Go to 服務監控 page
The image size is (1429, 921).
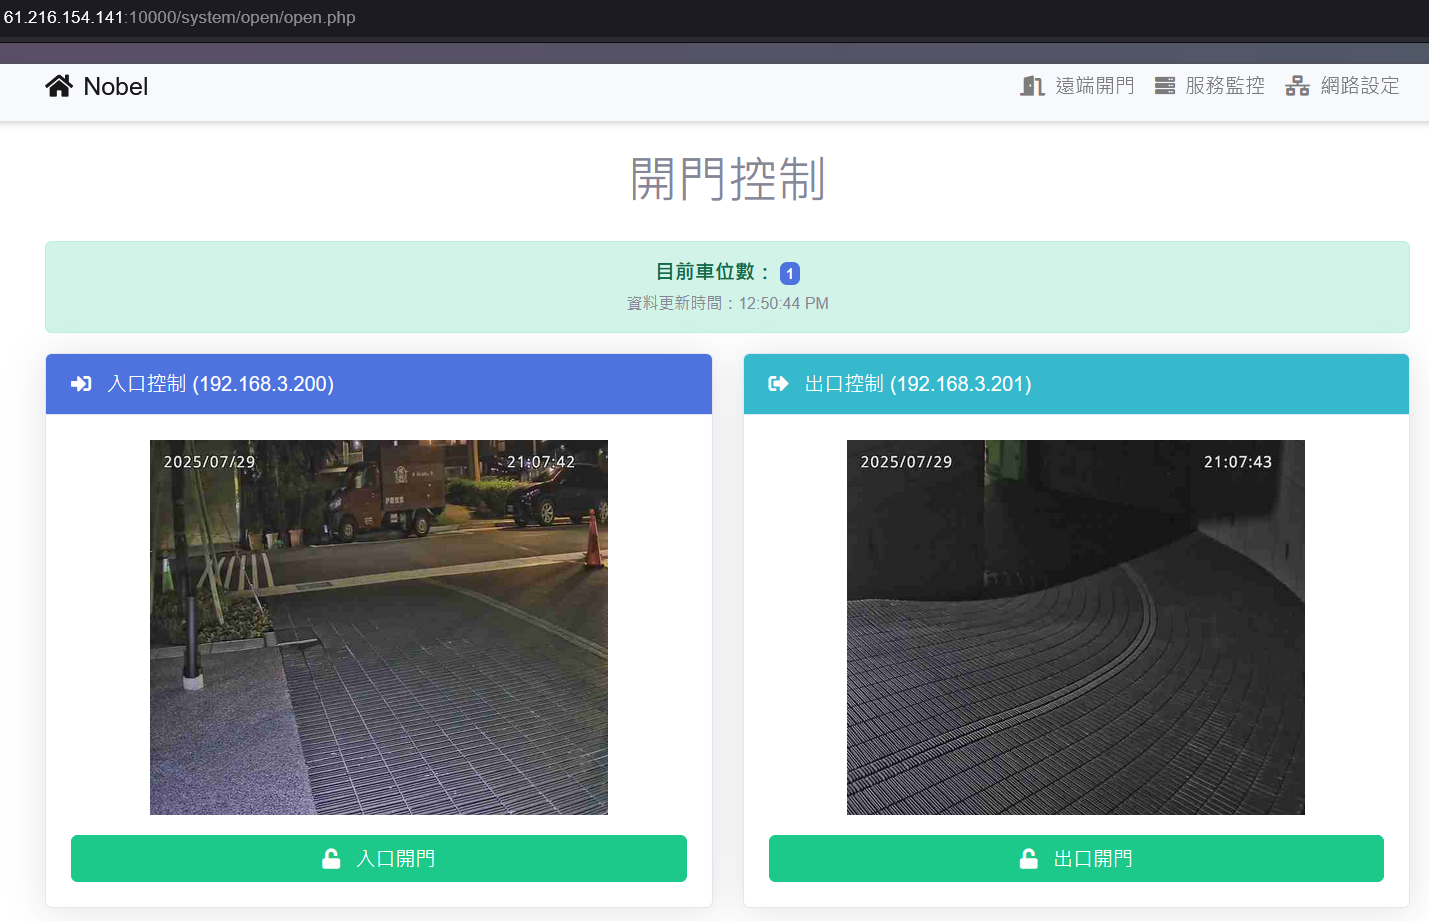click(1210, 86)
